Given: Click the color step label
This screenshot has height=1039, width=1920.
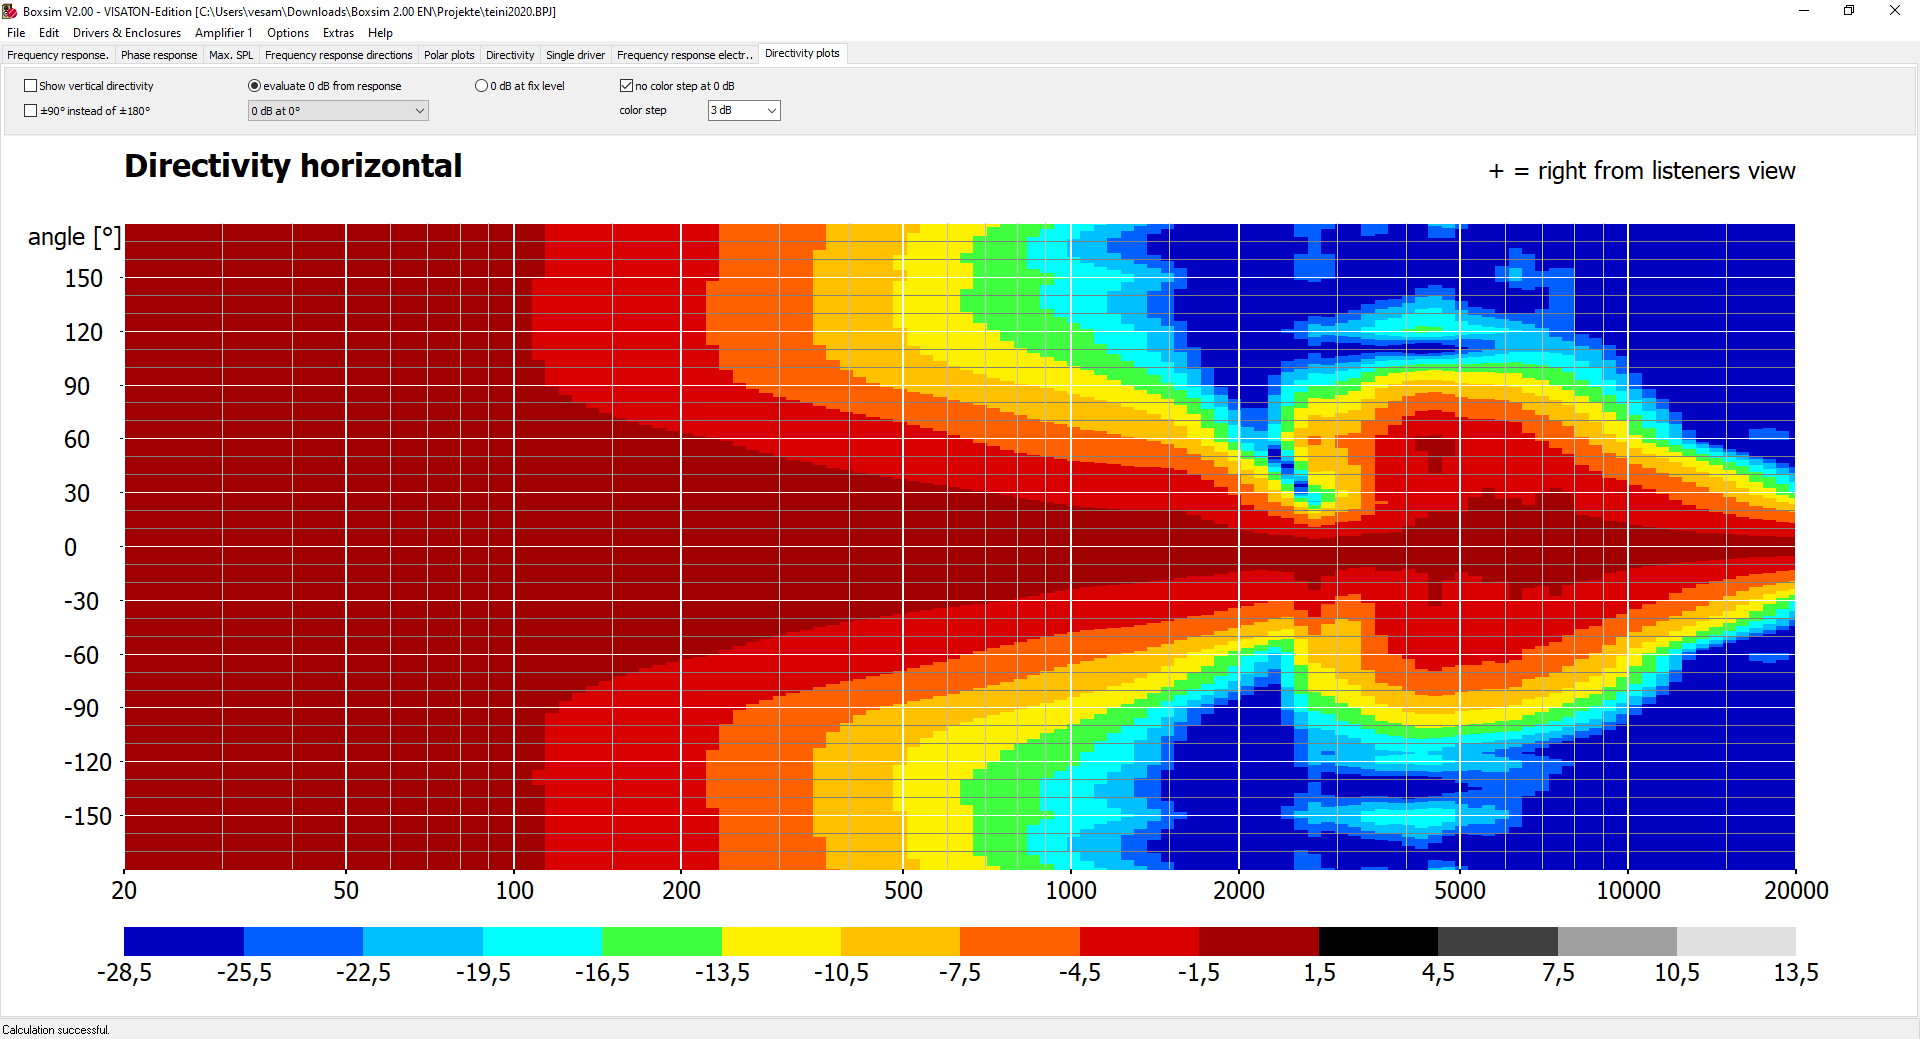Looking at the screenshot, I should coord(643,111).
